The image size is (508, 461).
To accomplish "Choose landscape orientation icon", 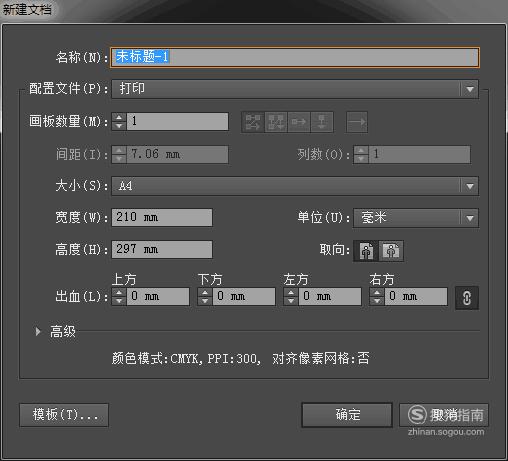I will [391, 251].
